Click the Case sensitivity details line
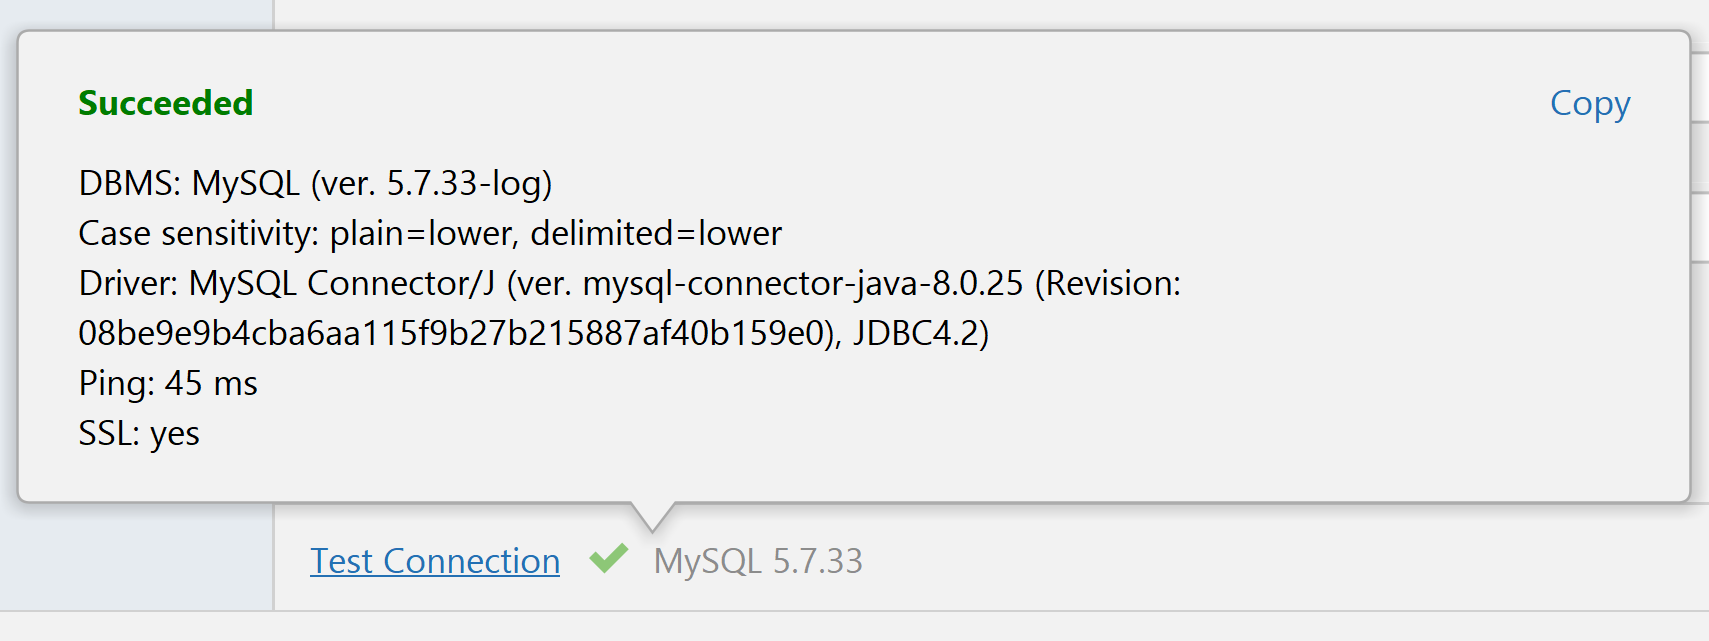This screenshot has width=1709, height=641. coord(430,233)
